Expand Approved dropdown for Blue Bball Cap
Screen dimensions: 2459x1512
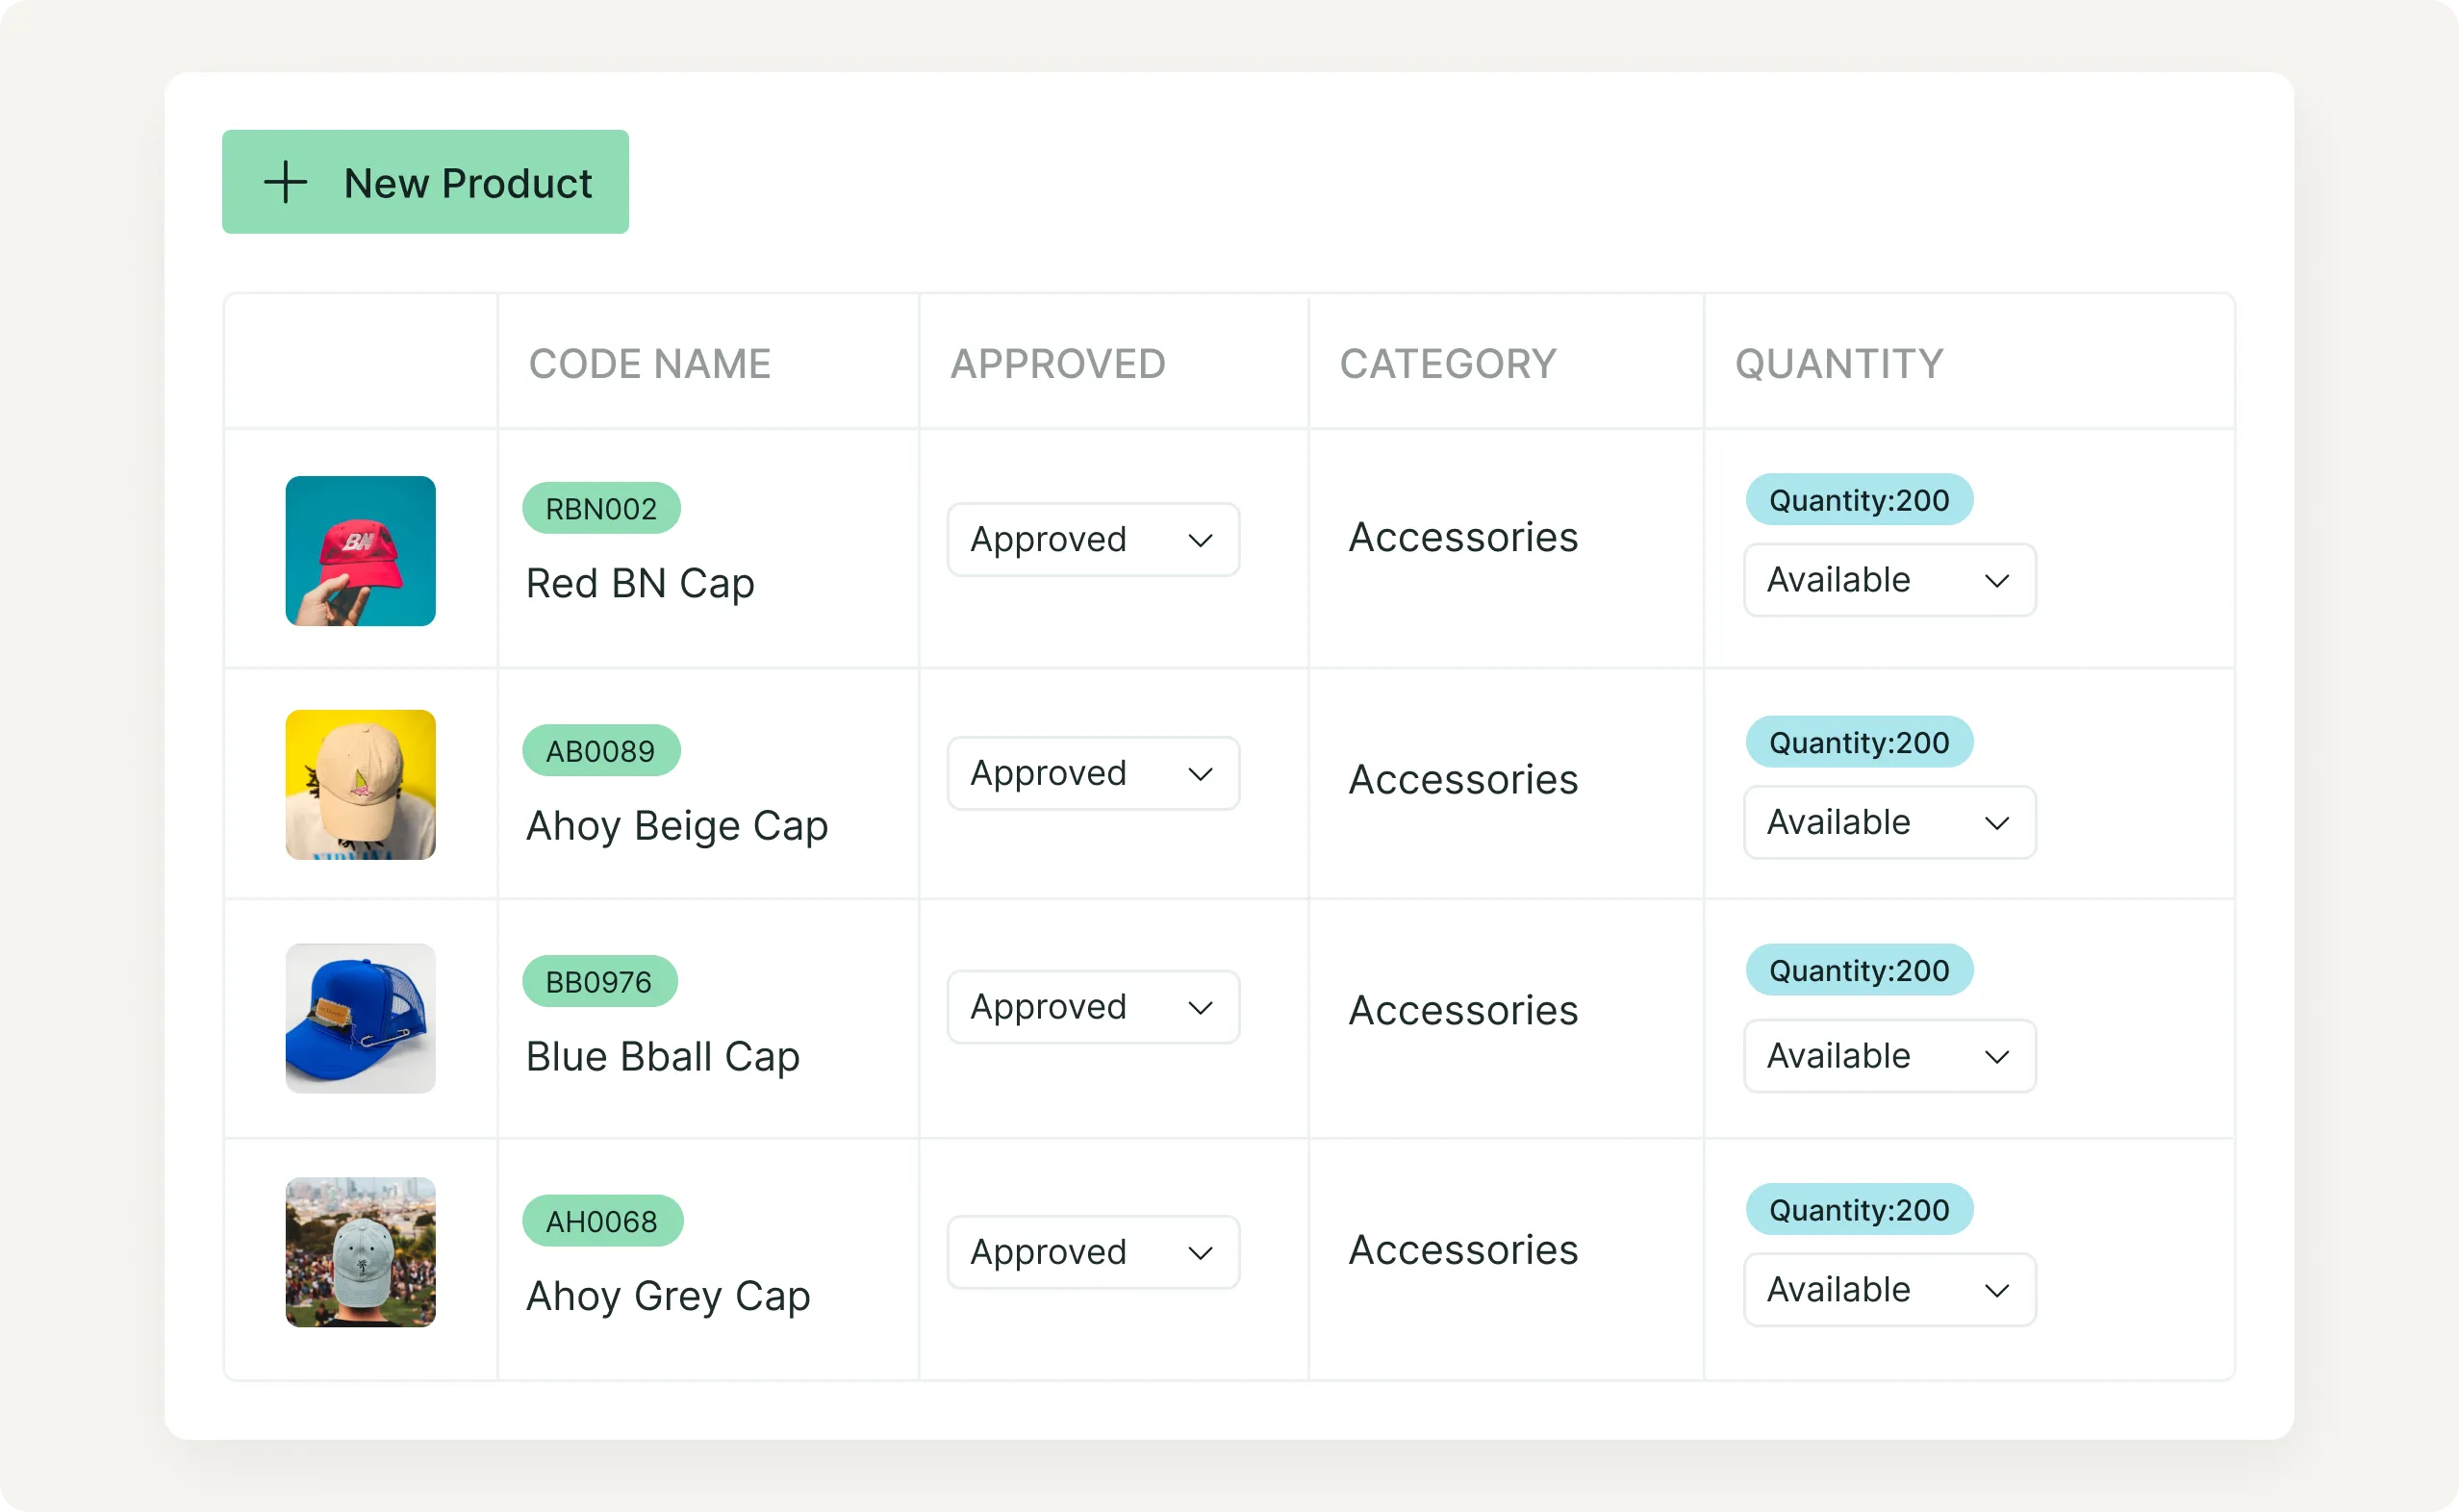pyautogui.click(x=1093, y=1007)
